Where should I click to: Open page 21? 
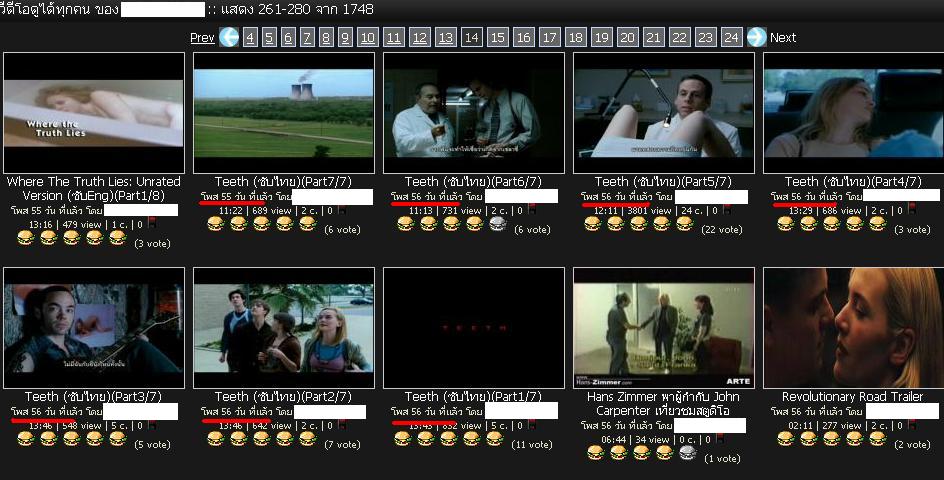click(653, 37)
